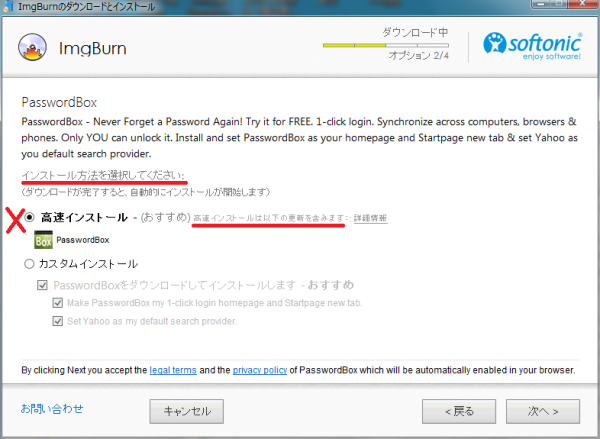The image size is (600, 439).
Task: Open the privacy policy link
Action: coord(260,370)
